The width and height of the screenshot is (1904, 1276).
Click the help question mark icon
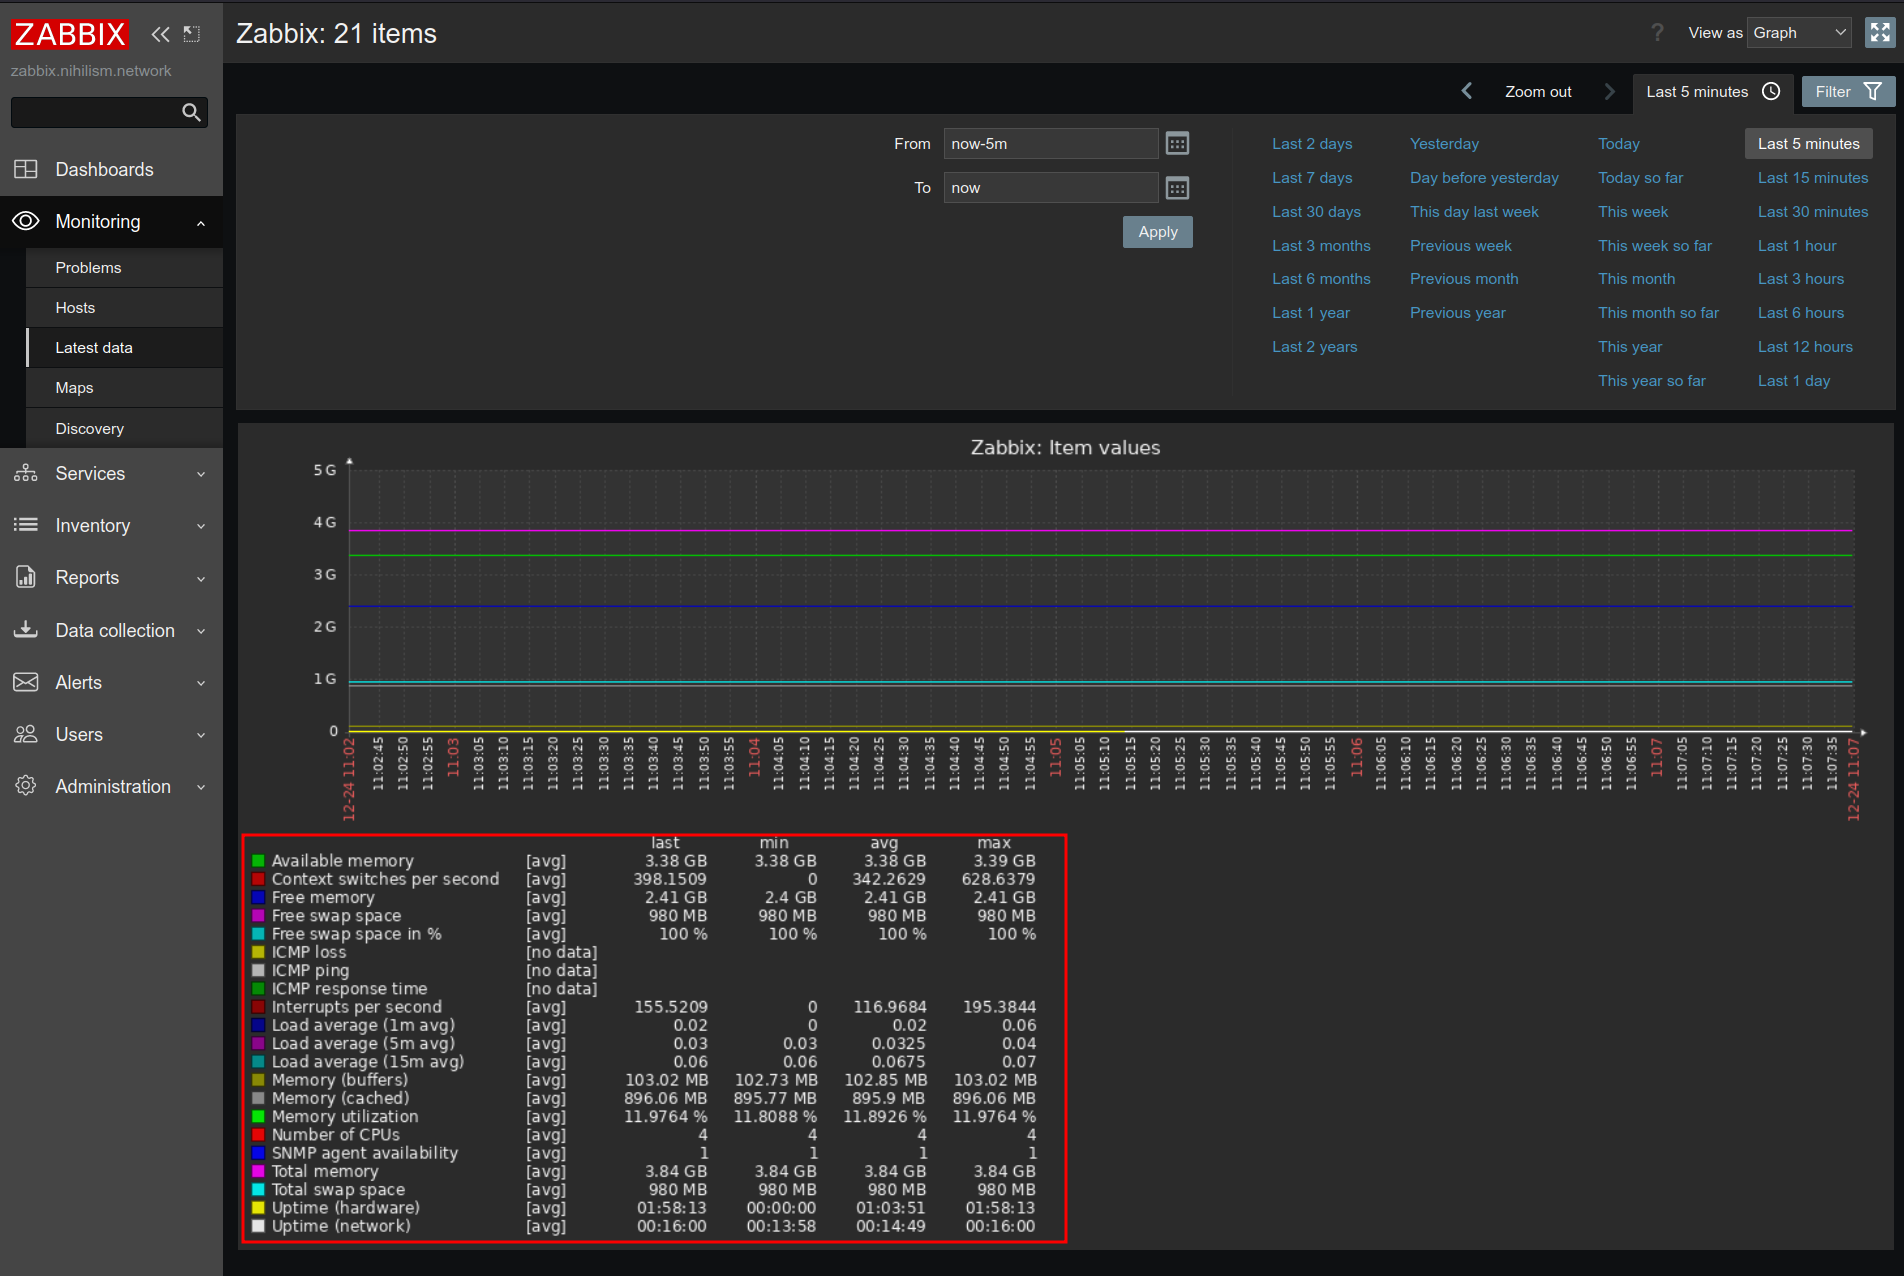[x=1658, y=33]
